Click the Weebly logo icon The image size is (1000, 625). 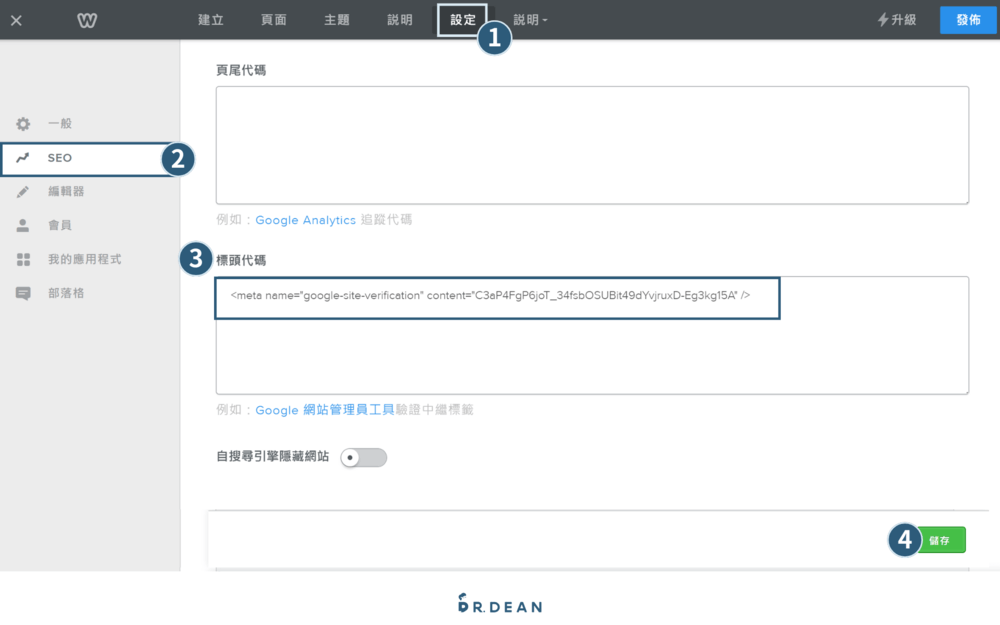86,19
